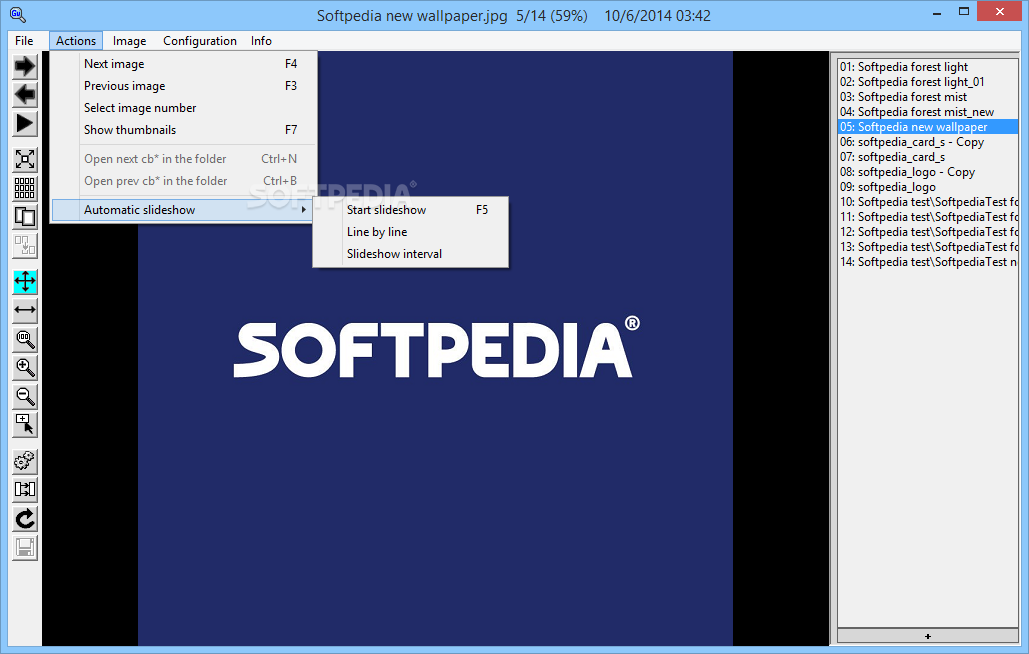1029x654 pixels.
Task: Choose Next image from the menu
Action: (x=184, y=64)
